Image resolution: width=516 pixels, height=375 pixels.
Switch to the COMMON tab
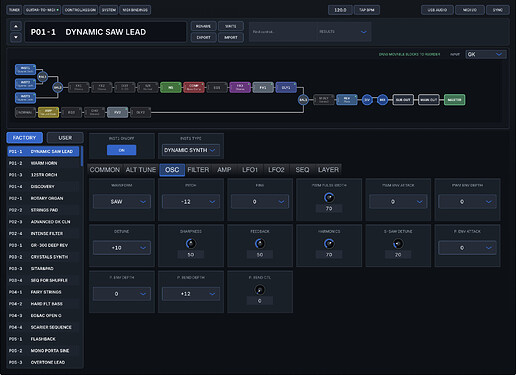coord(105,170)
